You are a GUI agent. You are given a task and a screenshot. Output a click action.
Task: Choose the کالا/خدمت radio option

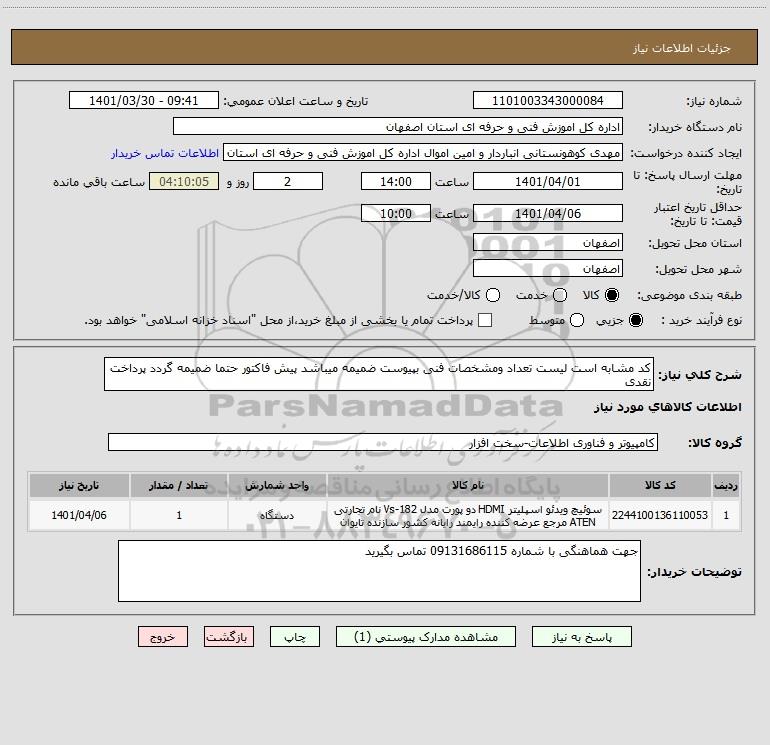pyautogui.click(x=493, y=295)
